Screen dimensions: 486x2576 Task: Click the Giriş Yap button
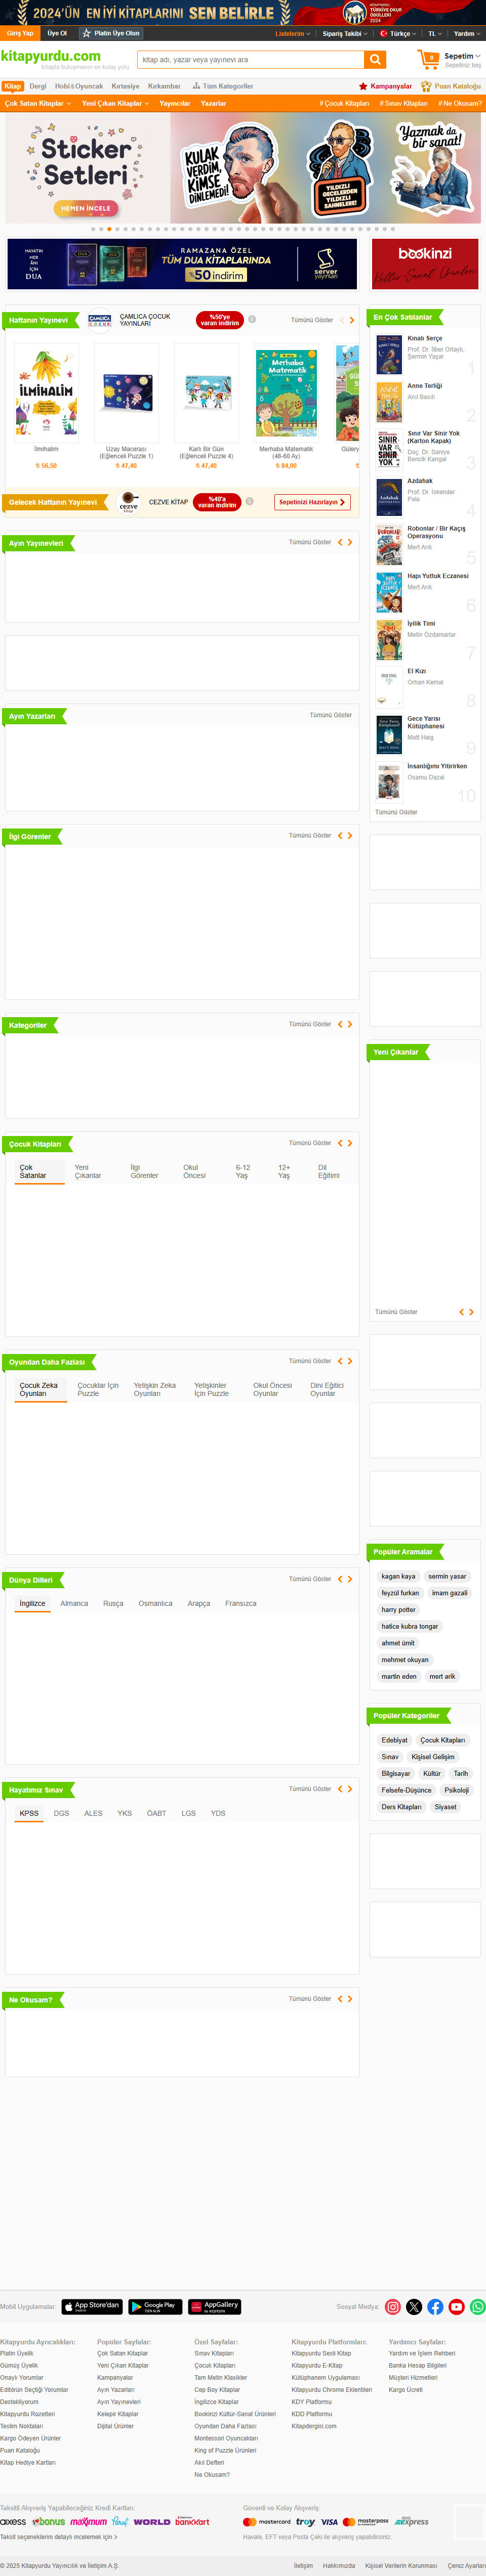point(20,33)
